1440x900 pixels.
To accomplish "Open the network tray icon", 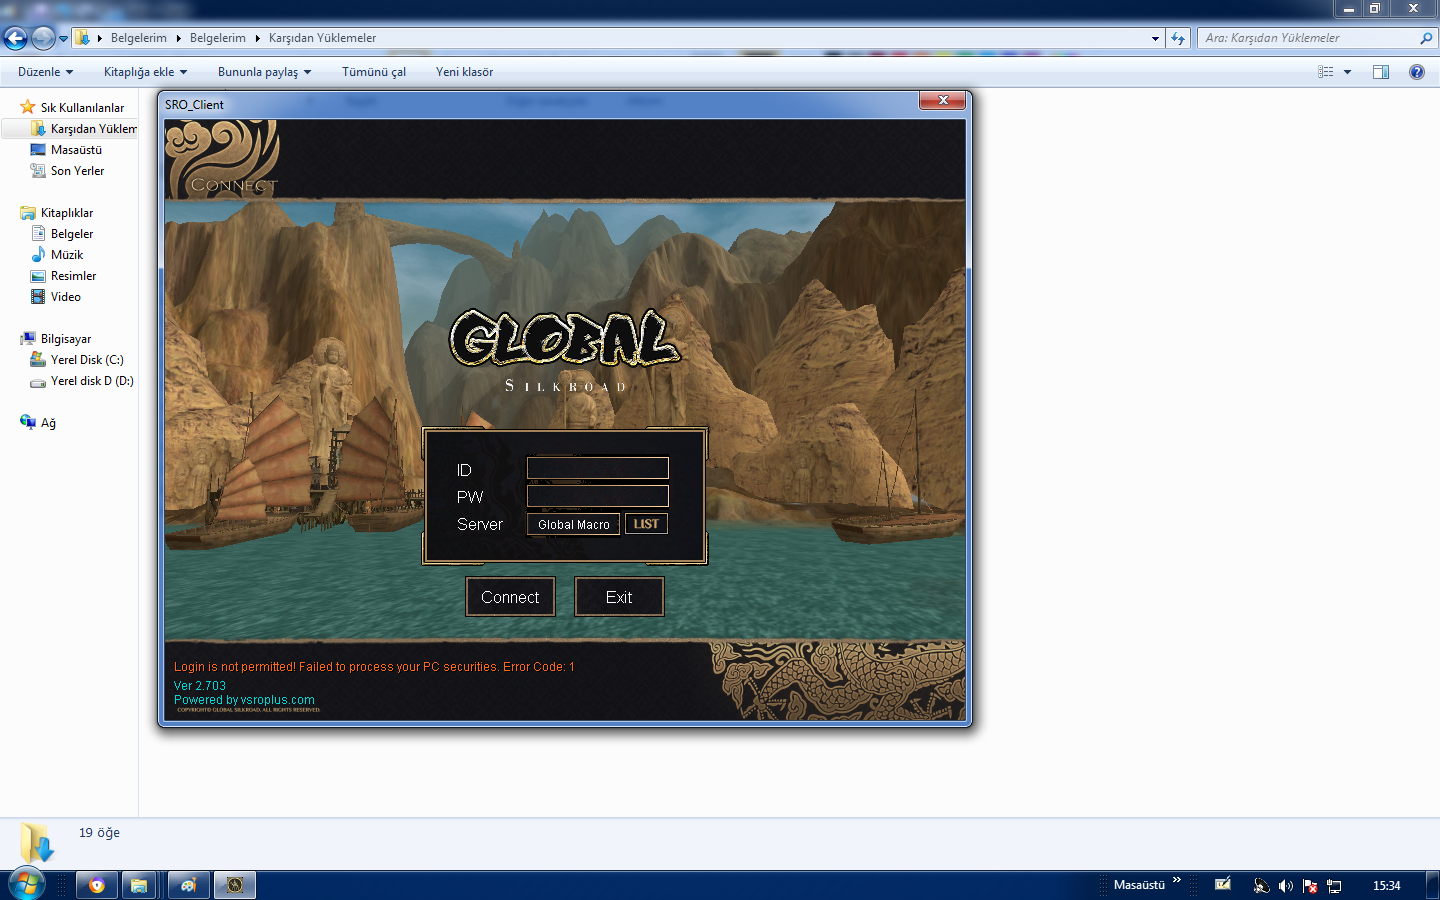I will (x=1334, y=886).
